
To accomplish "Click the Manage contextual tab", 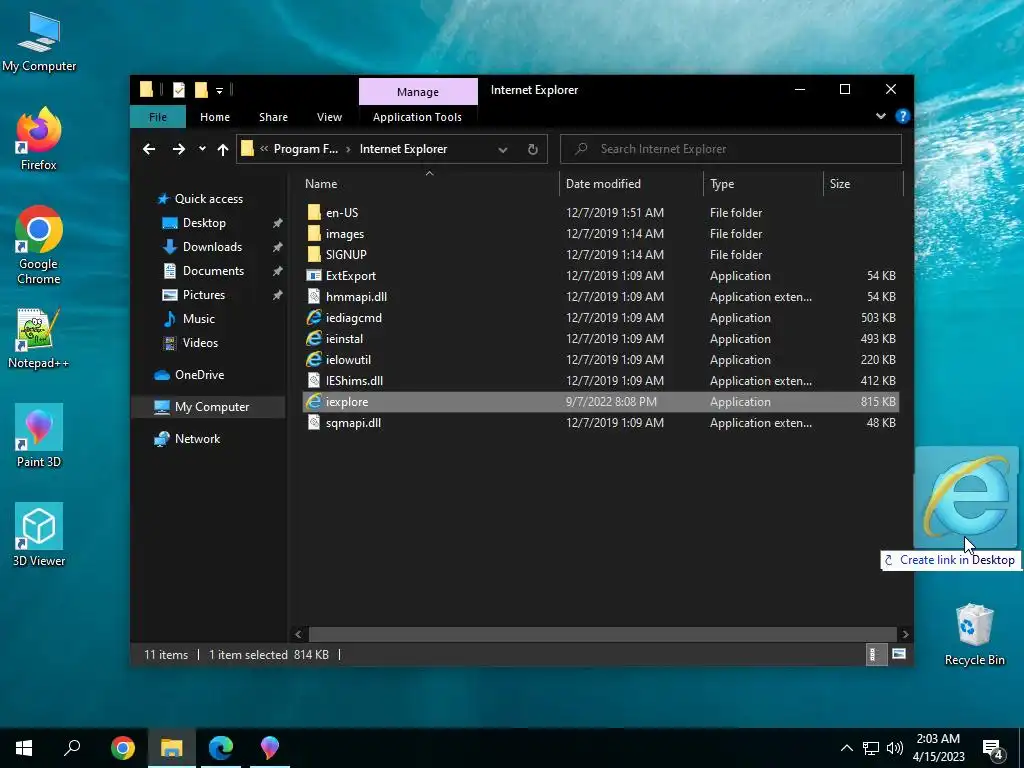I will pyautogui.click(x=418, y=91).
